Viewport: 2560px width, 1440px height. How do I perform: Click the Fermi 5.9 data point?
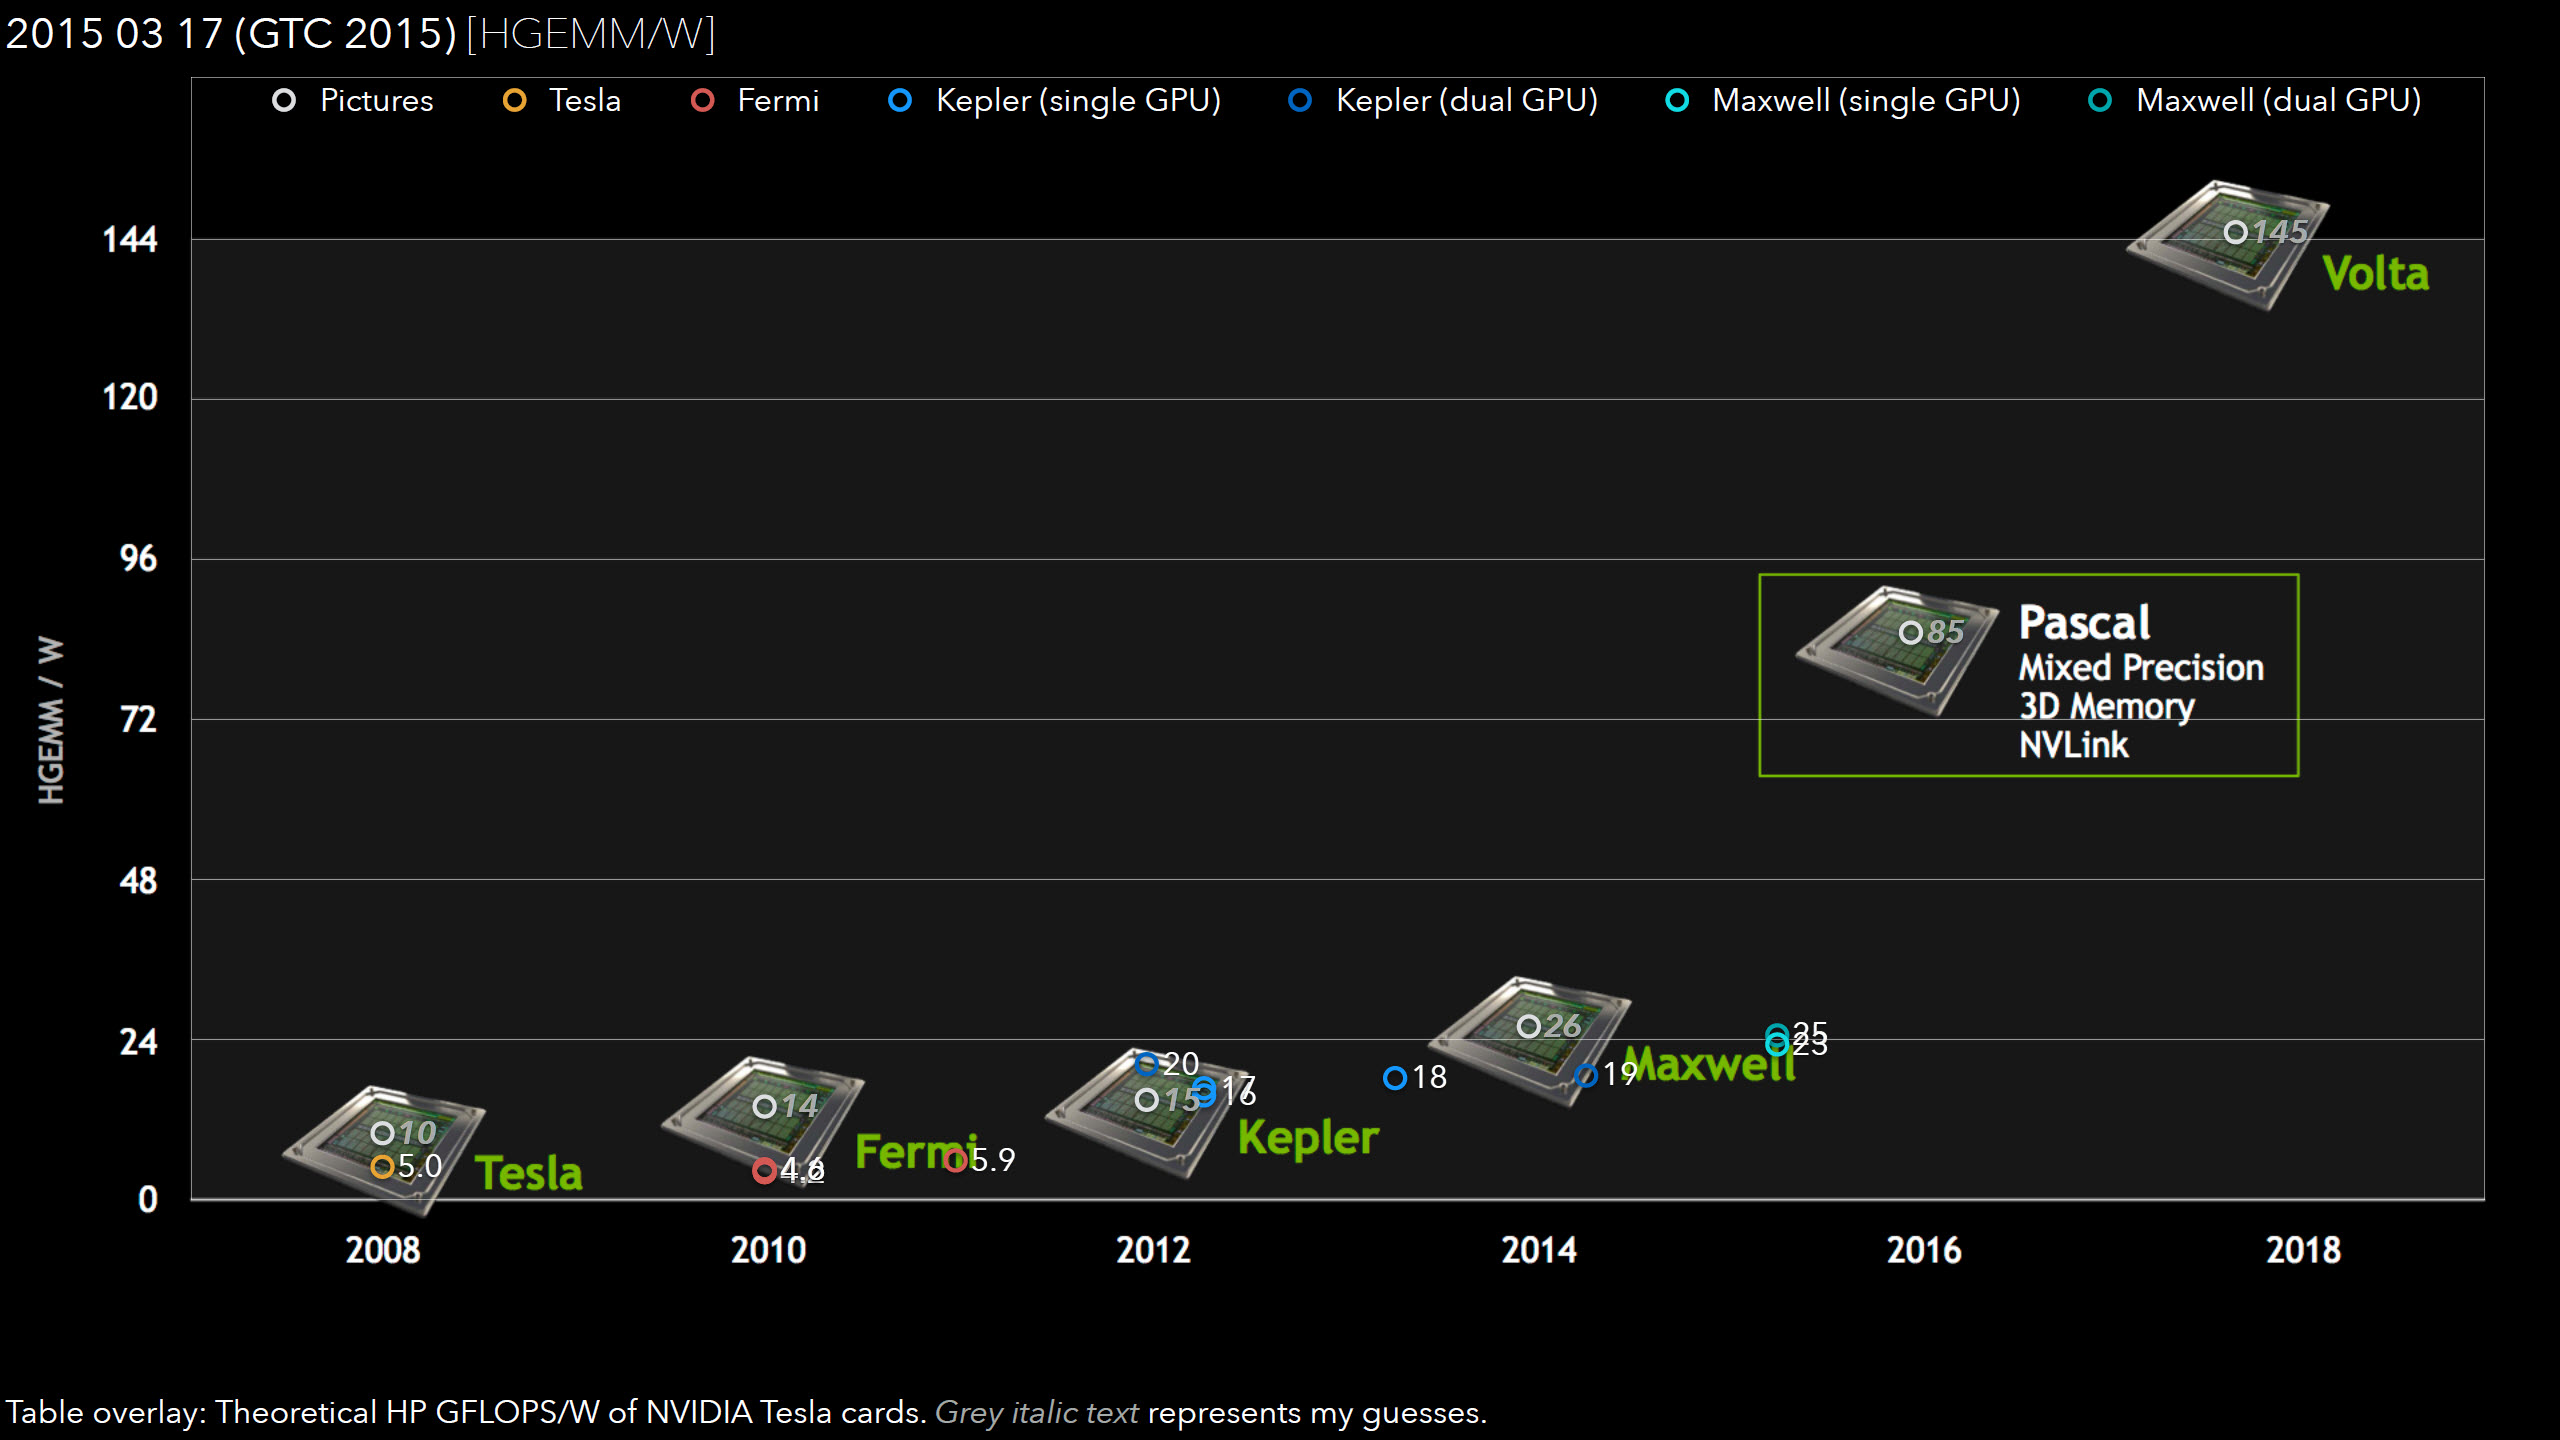[955, 1160]
